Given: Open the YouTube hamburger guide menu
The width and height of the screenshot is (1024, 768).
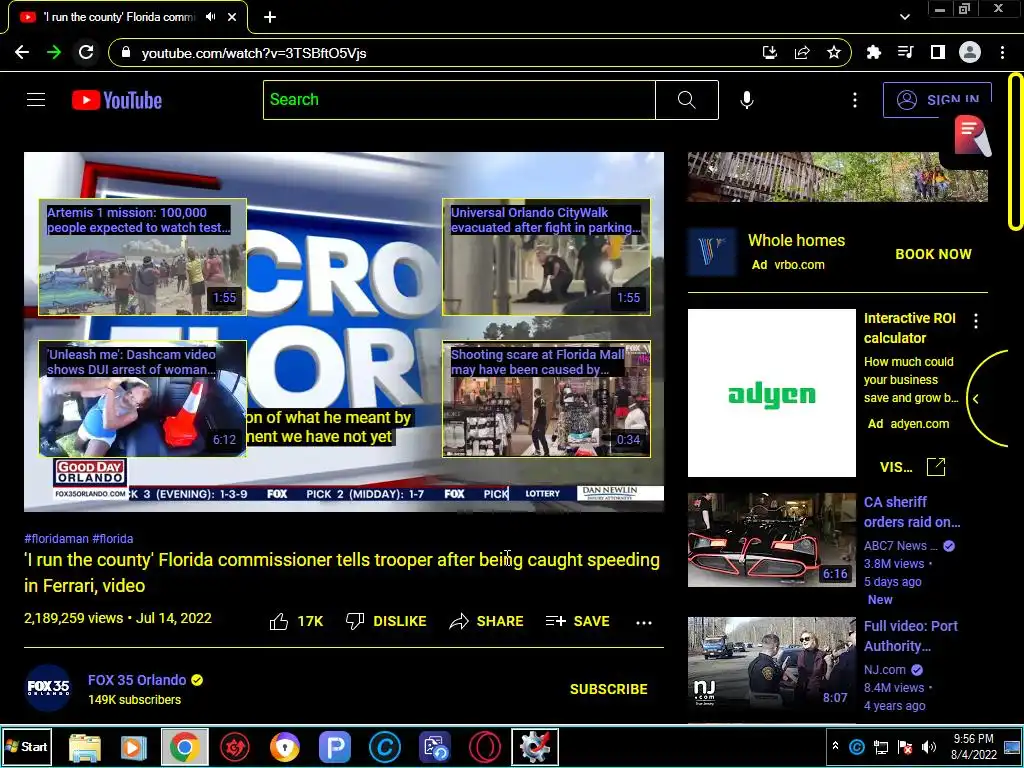Looking at the screenshot, I should coord(36,100).
